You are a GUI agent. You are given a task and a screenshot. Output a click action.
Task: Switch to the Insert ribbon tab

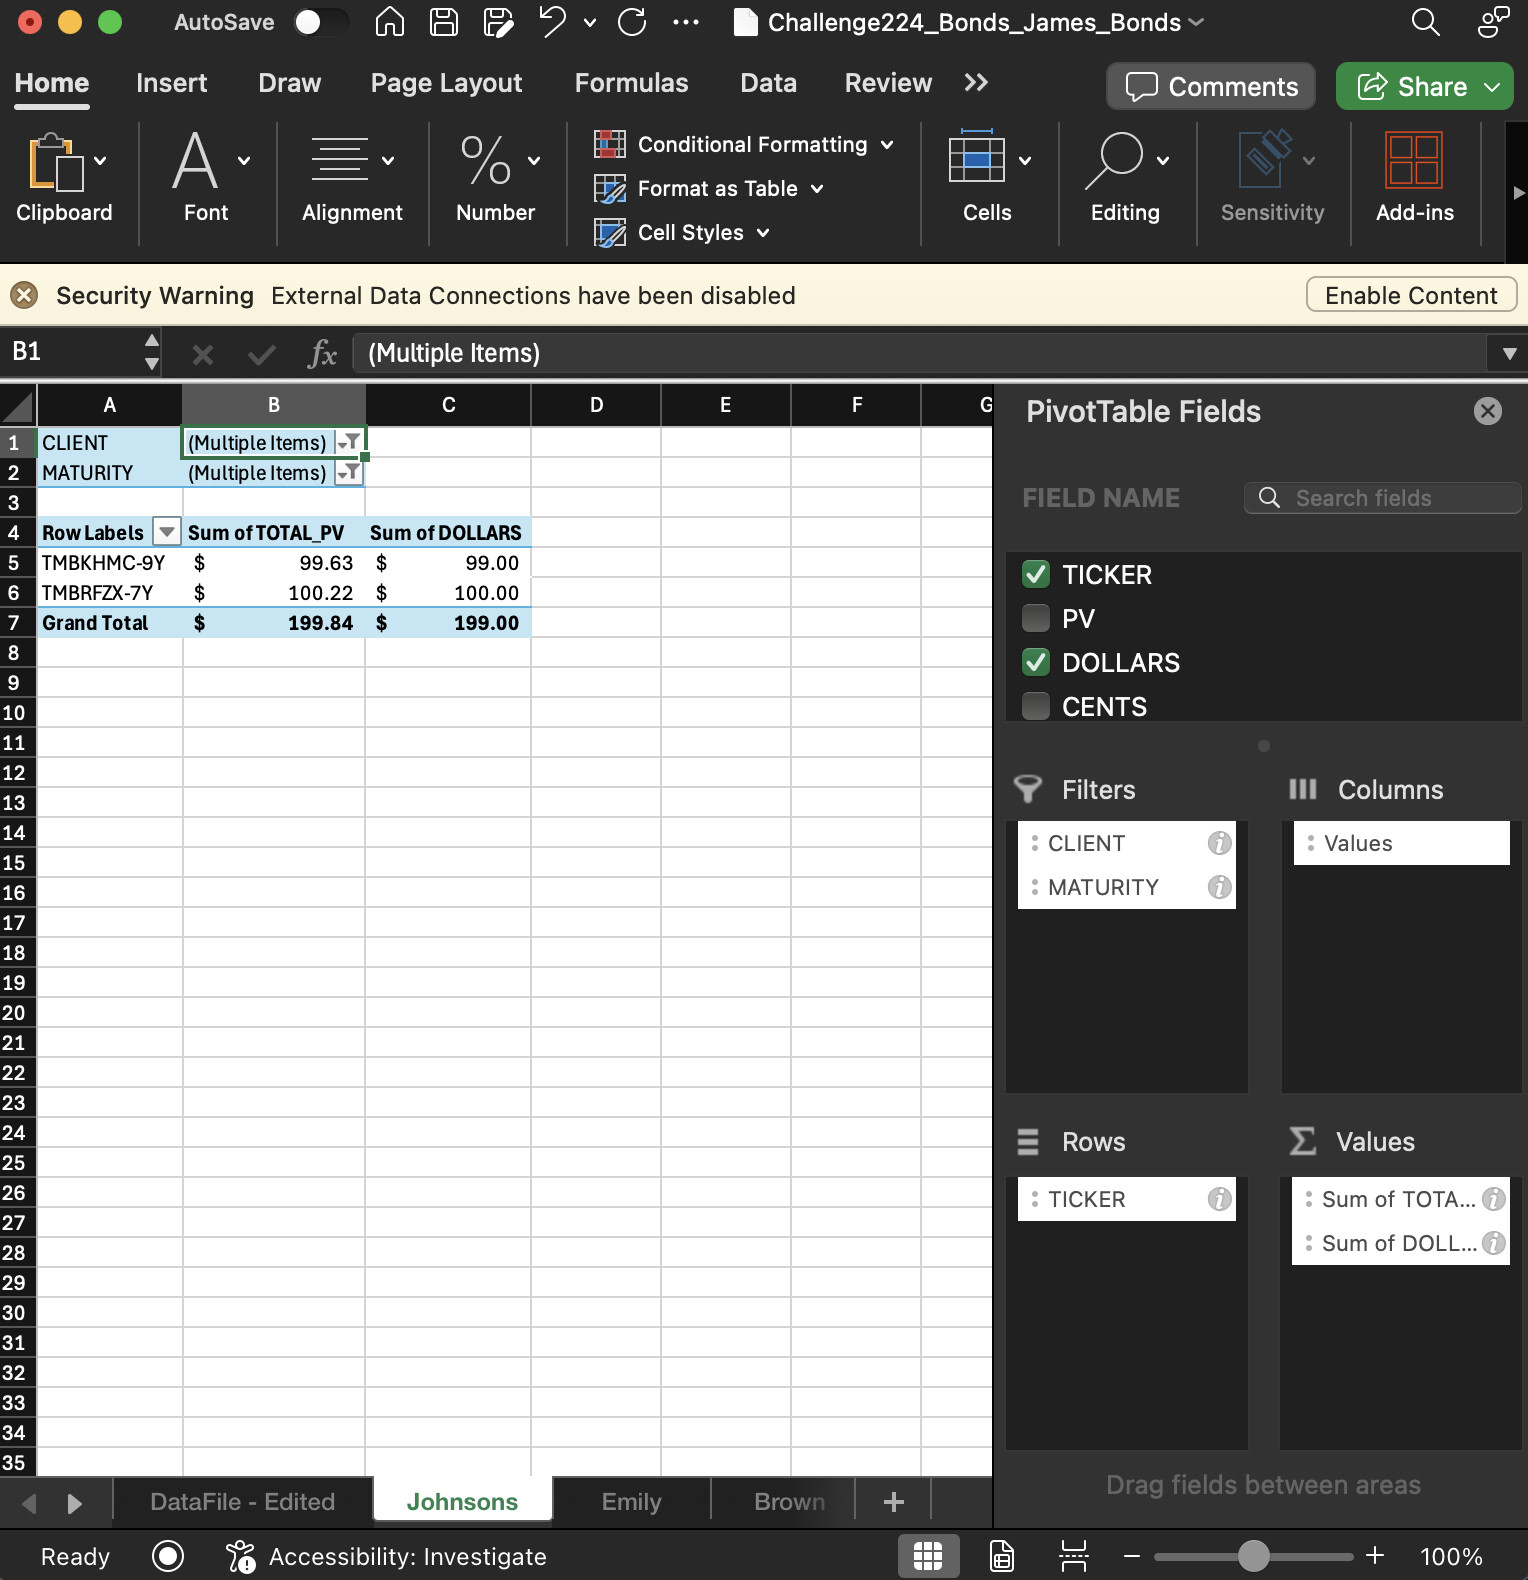171,83
